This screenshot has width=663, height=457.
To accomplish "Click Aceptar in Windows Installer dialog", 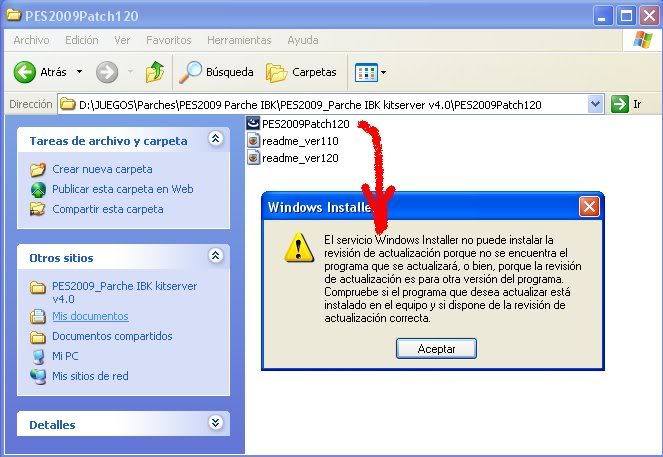I will [436, 349].
